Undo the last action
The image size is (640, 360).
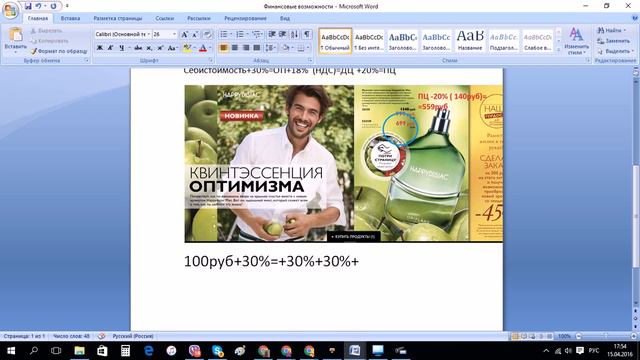click(x=38, y=6)
